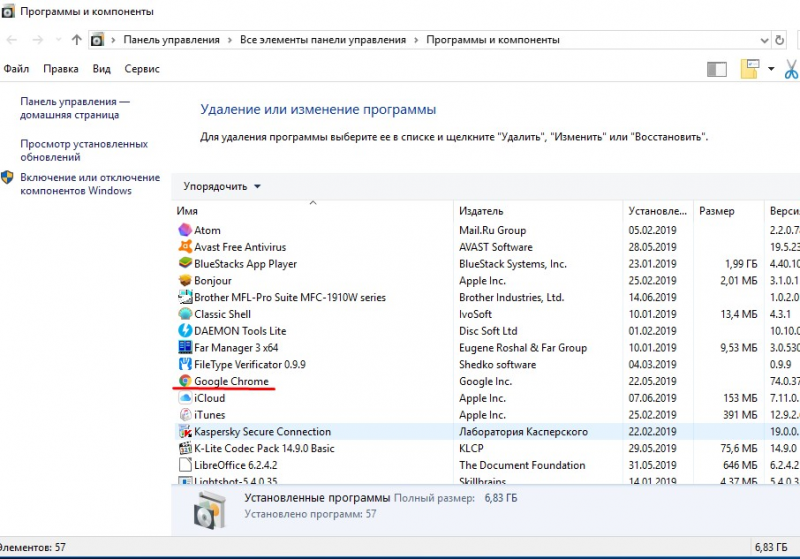Click KLCP publisher cell
Image resolution: width=800 pixels, height=559 pixels.
point(471,448)
